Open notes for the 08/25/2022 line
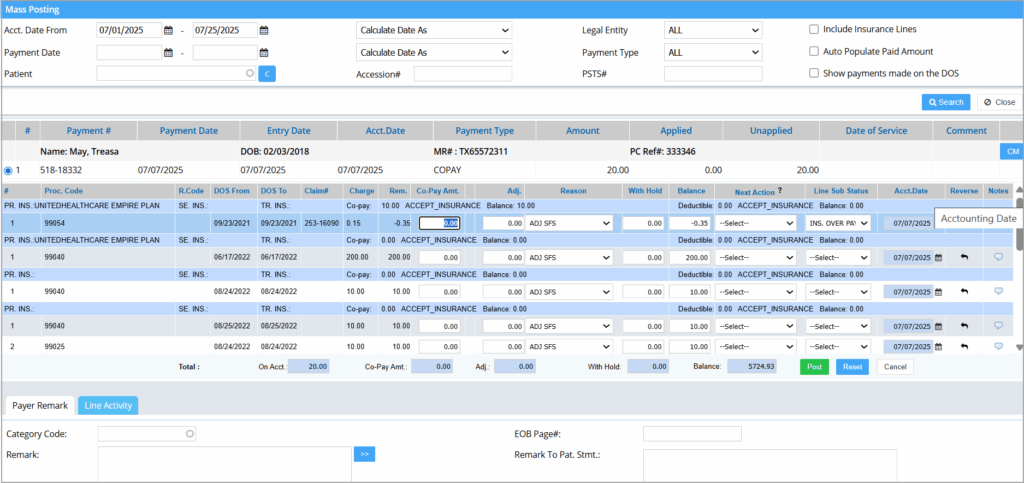Image resolution: width=1024 pixels, height=483 pixels. [x=998, y=325]
